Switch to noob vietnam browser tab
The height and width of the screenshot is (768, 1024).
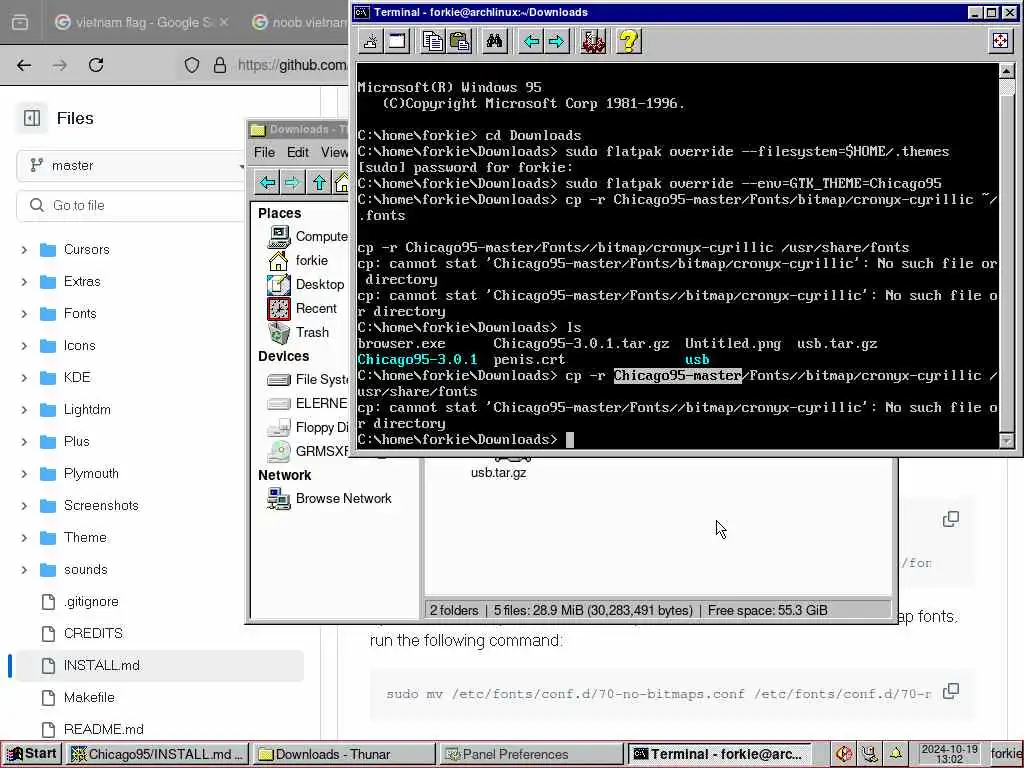point(299,22)
